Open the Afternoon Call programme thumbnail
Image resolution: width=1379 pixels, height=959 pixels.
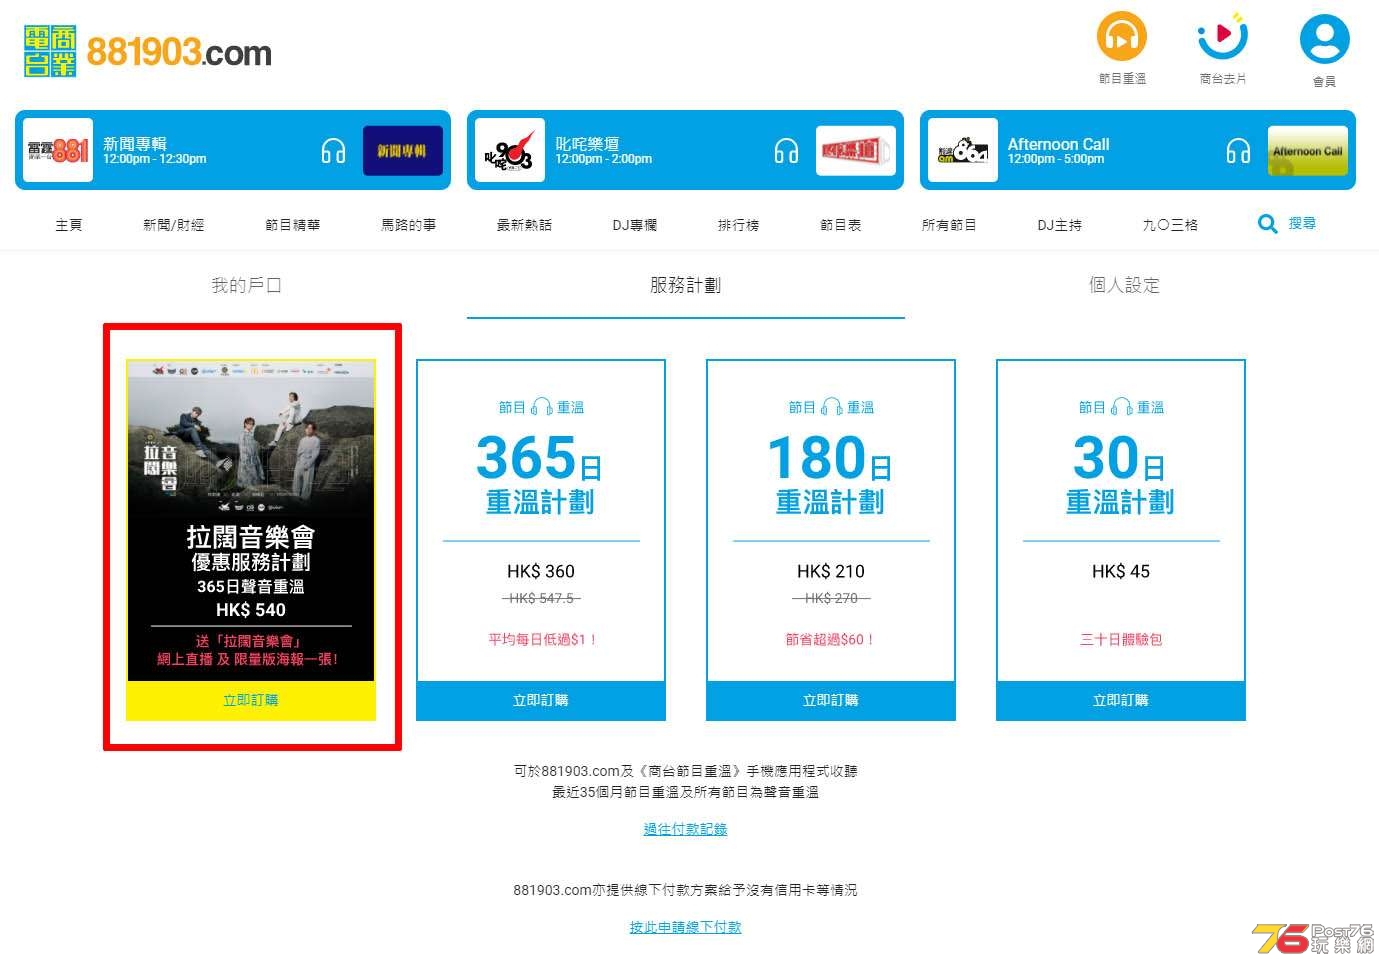[x=1307, y=151]
